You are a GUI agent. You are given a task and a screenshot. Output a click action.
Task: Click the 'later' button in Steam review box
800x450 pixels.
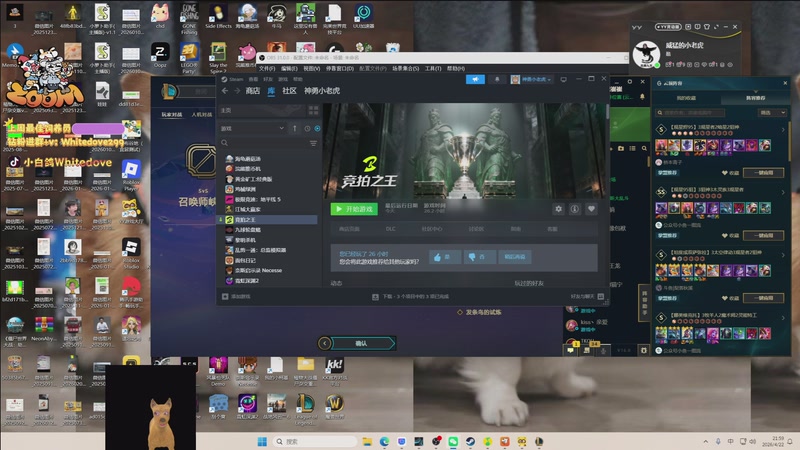click(515, 257)
